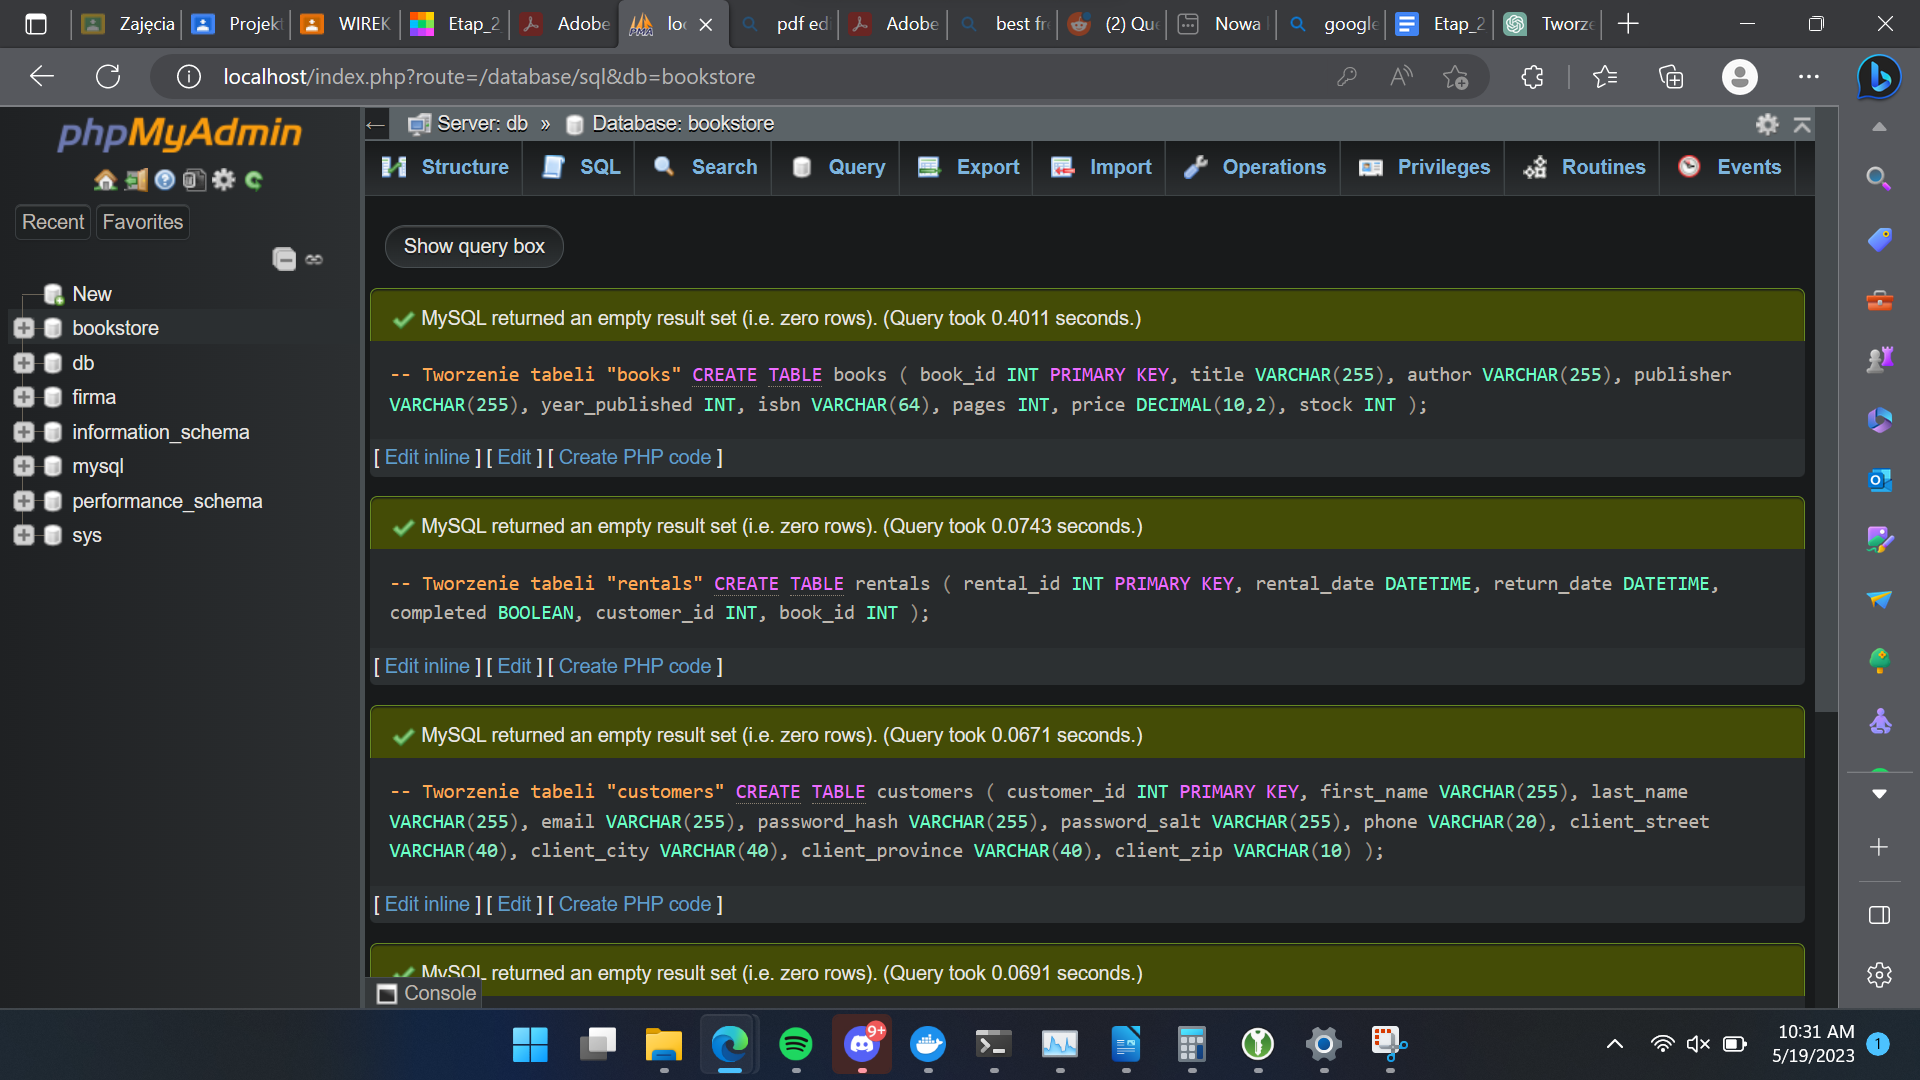Open the Privileges tab
This screenshot has height=1080, width=1920.
click(1425, 167)
